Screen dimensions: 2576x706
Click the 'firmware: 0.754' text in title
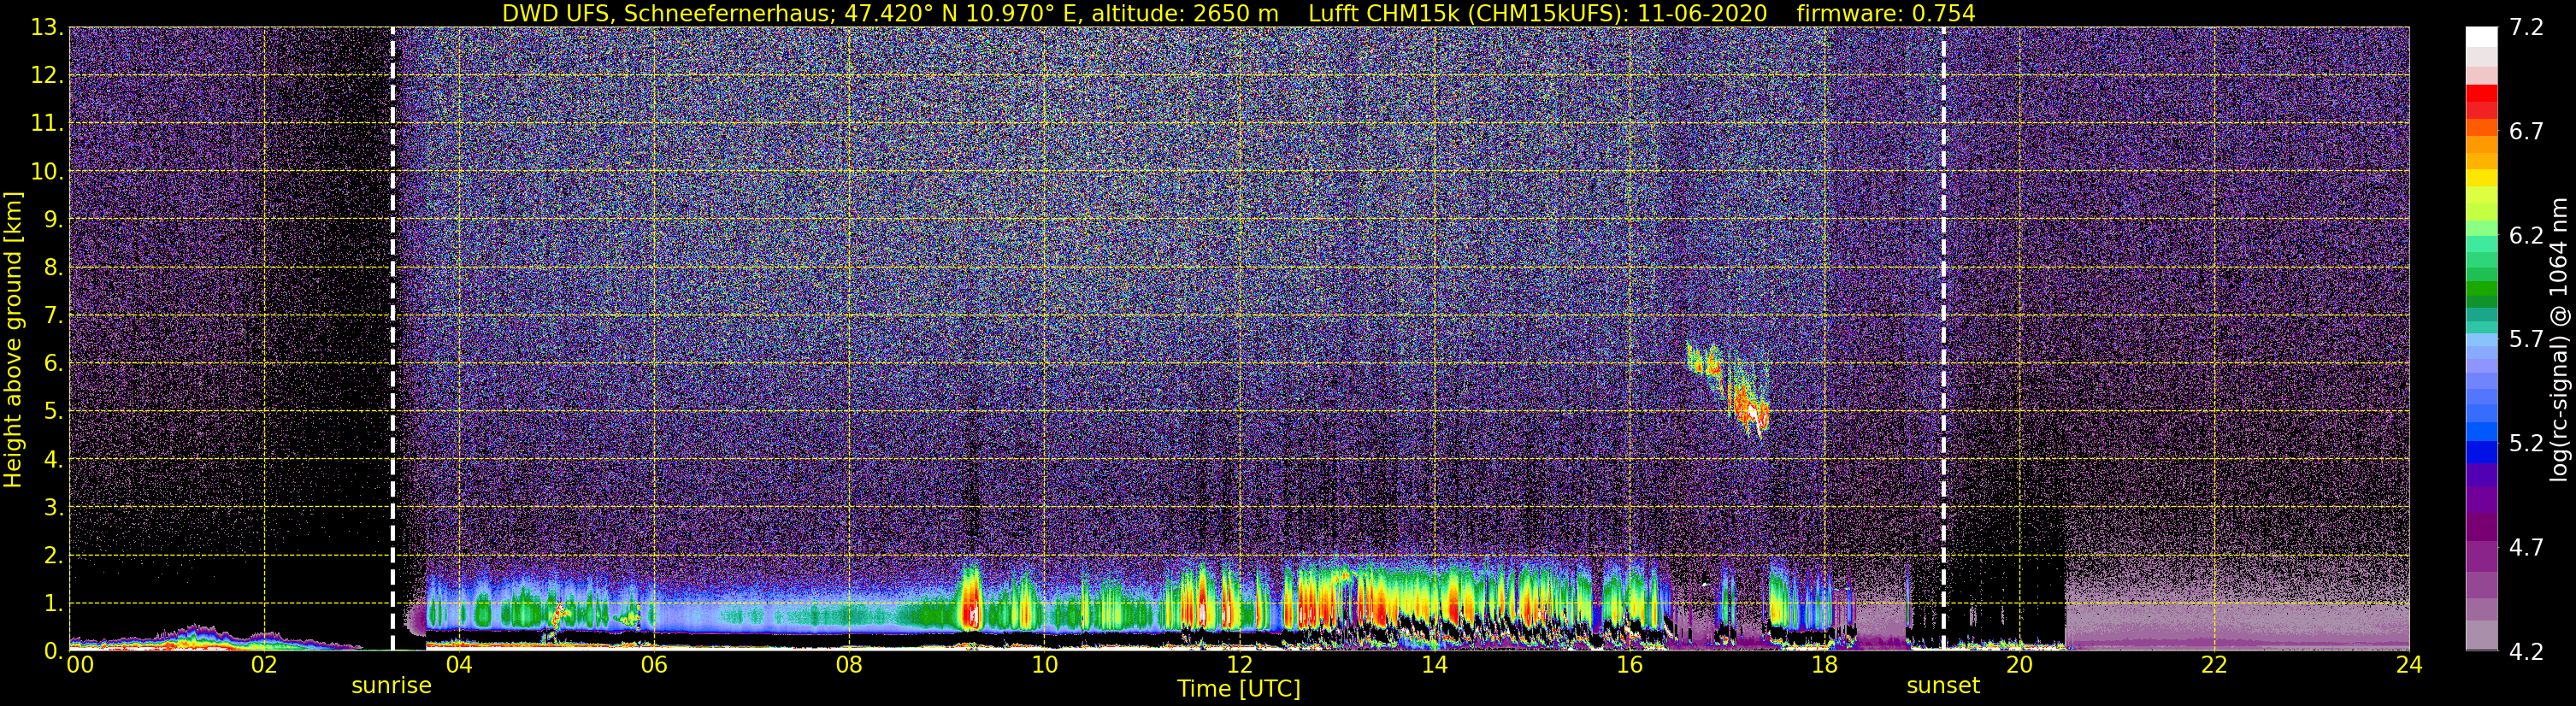[1886, 13]
